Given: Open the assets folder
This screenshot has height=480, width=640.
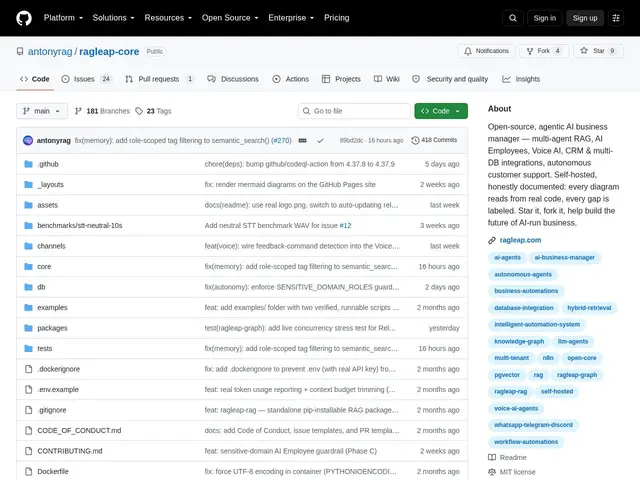Looking at the screenshot, I should [x=47, y=205].
